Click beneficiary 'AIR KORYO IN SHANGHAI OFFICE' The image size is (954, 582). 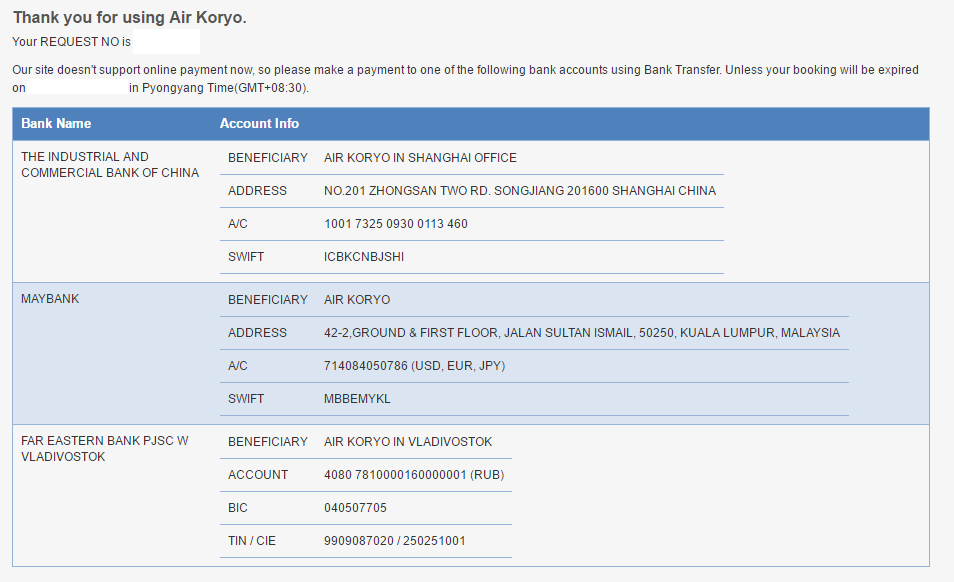point(420,158)
